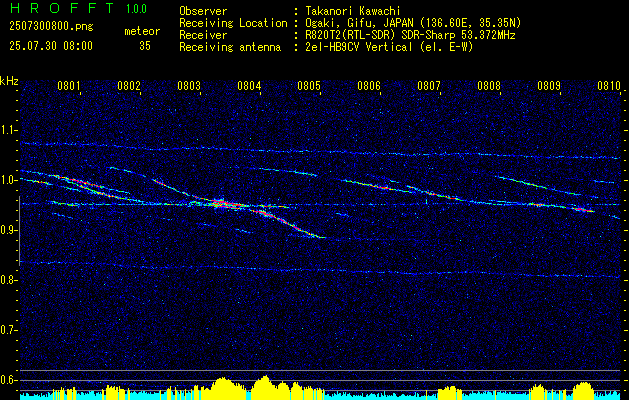Viewport: 629px width, 400px height.
Task: Click the 0803 time marker
Action: [x=189, y=85]
